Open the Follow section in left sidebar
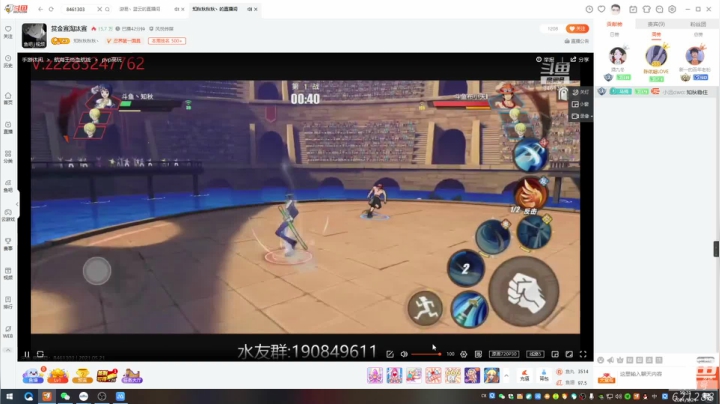Image resolution: width=720 pixels, height=404 pixels. point(8,32)
